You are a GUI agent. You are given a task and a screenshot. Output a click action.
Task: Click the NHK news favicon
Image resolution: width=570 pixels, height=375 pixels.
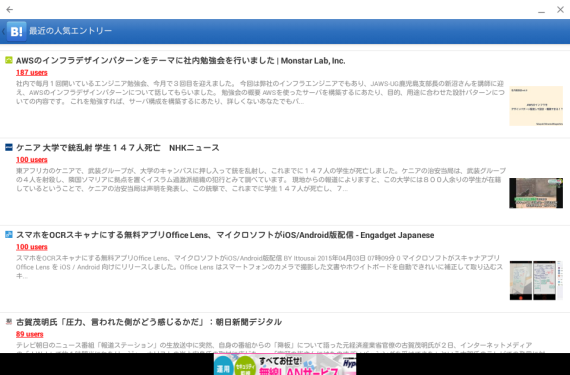click(x=9, y=147)
